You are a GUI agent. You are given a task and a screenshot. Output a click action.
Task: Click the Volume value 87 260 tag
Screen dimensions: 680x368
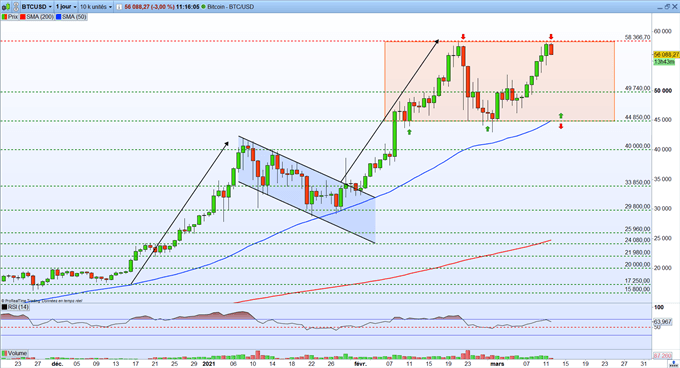coord(662,355)
